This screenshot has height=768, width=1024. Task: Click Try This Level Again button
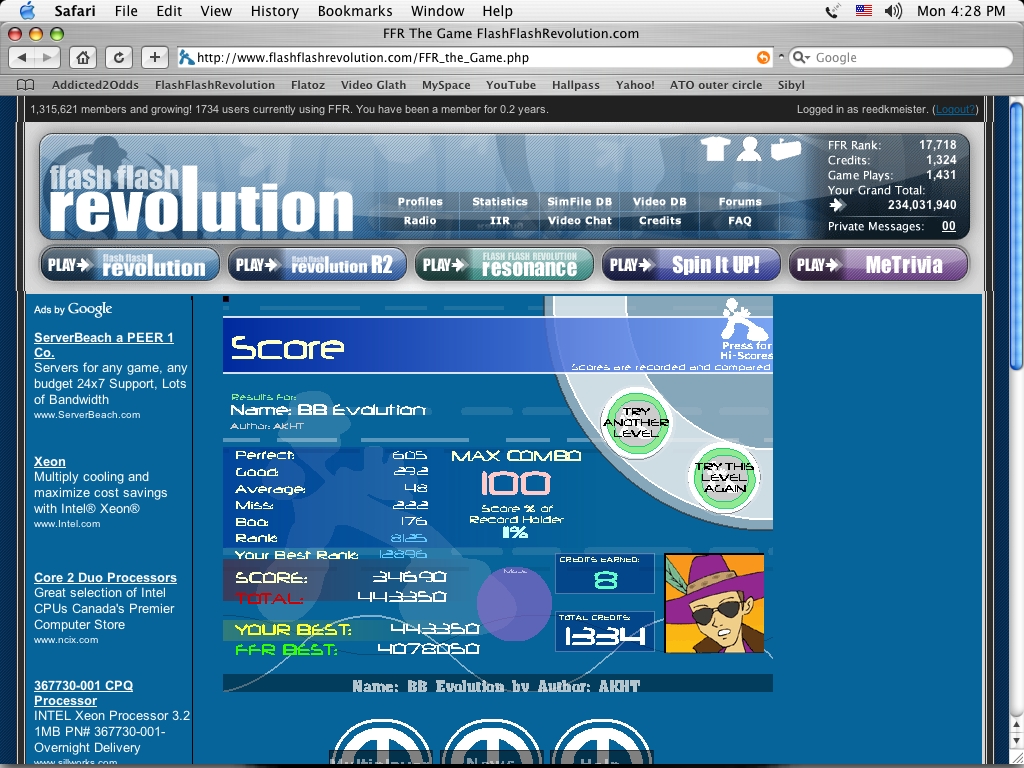[x=724, y=477]
